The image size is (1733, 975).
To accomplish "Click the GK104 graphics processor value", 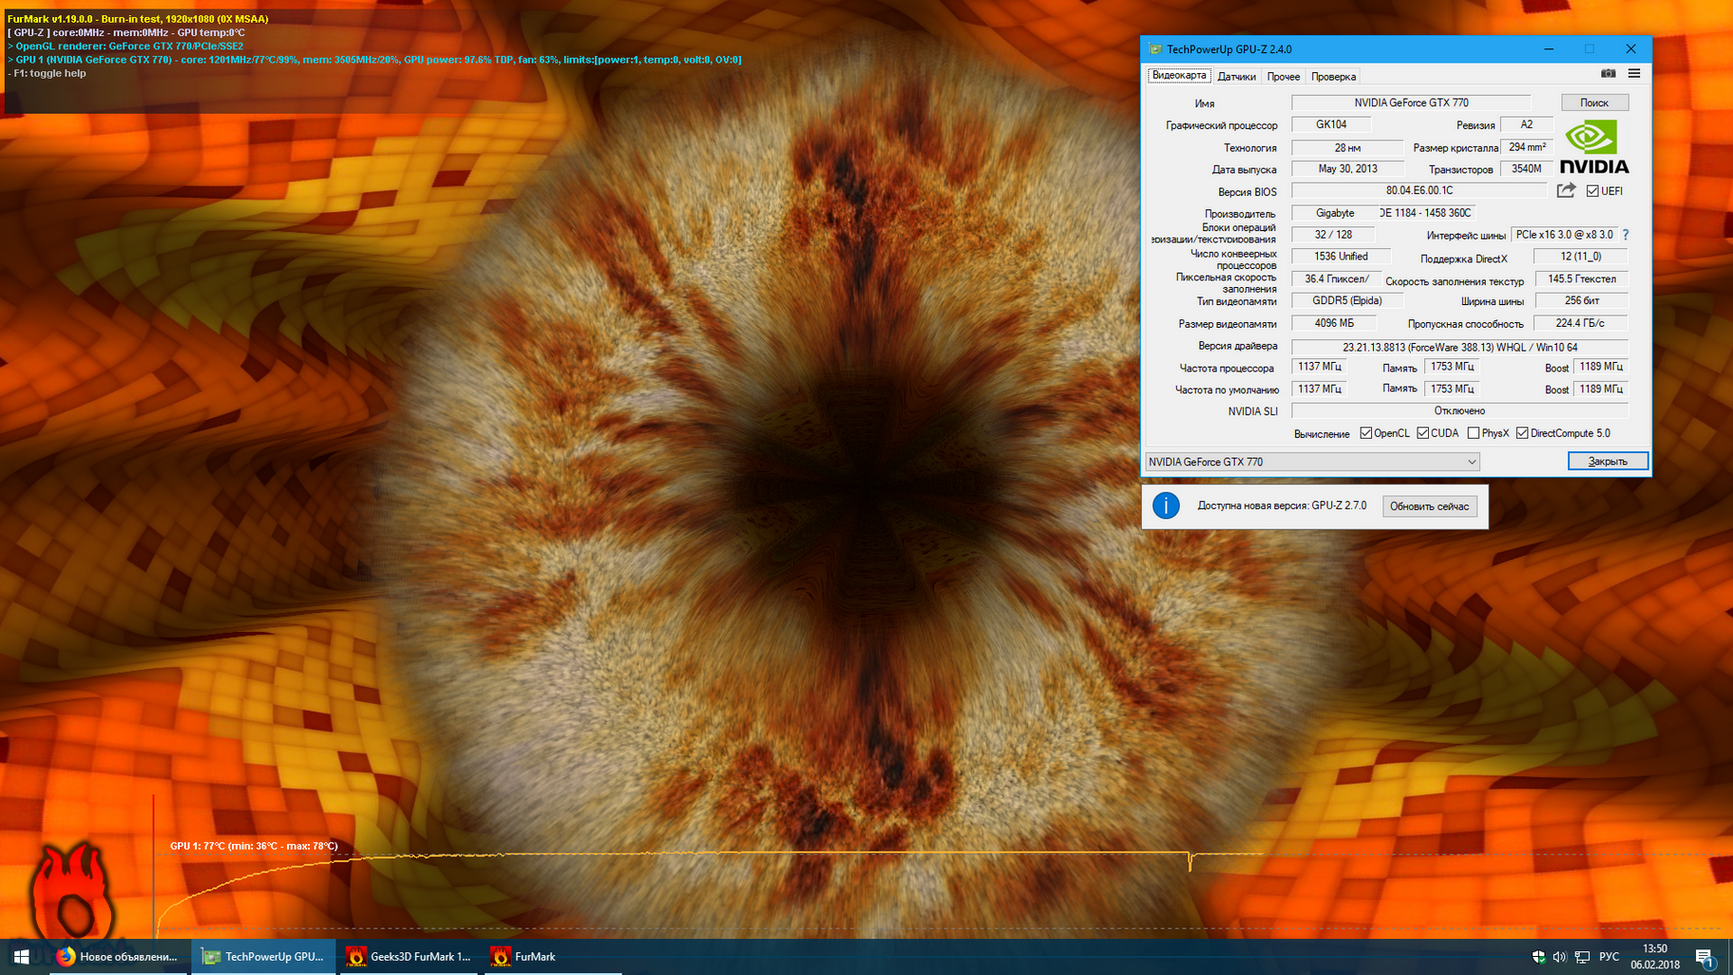I will [x=1330, y=125].
